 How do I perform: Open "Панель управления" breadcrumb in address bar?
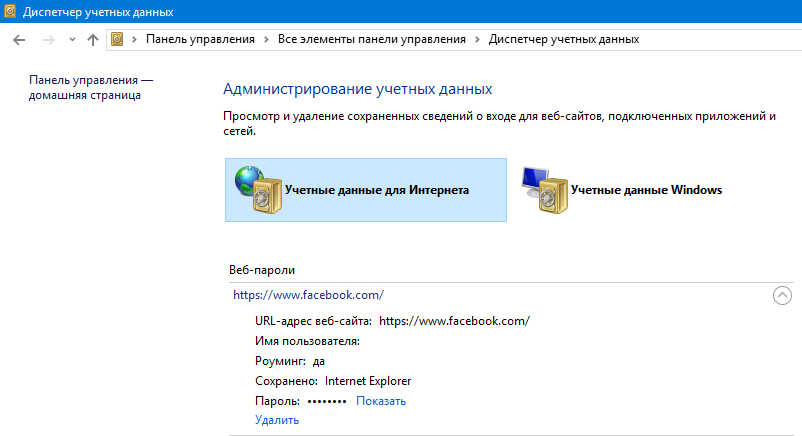[199, 40]
